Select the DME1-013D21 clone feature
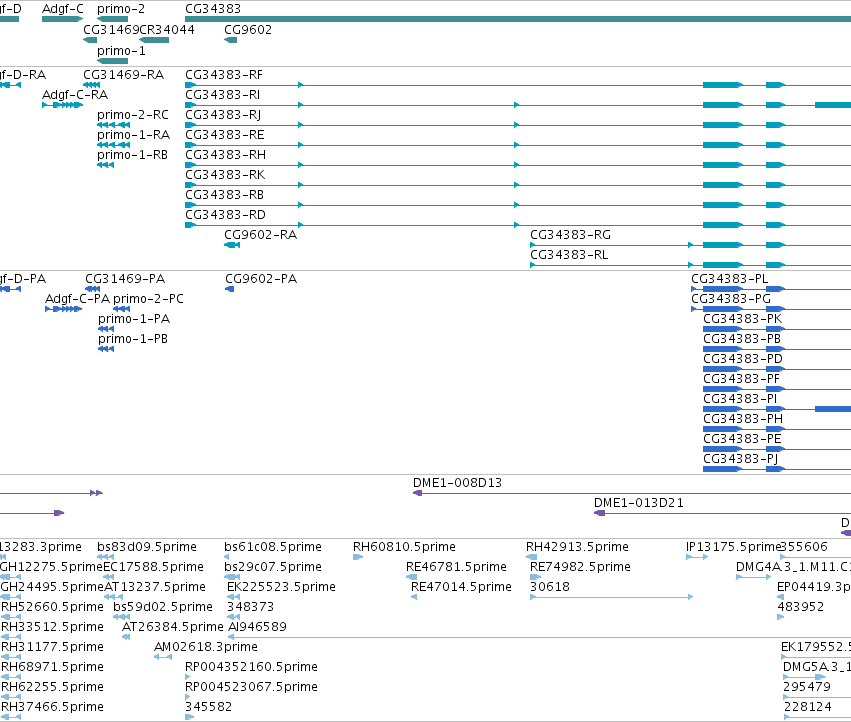The image size is (851, 722). pos(722,513)
